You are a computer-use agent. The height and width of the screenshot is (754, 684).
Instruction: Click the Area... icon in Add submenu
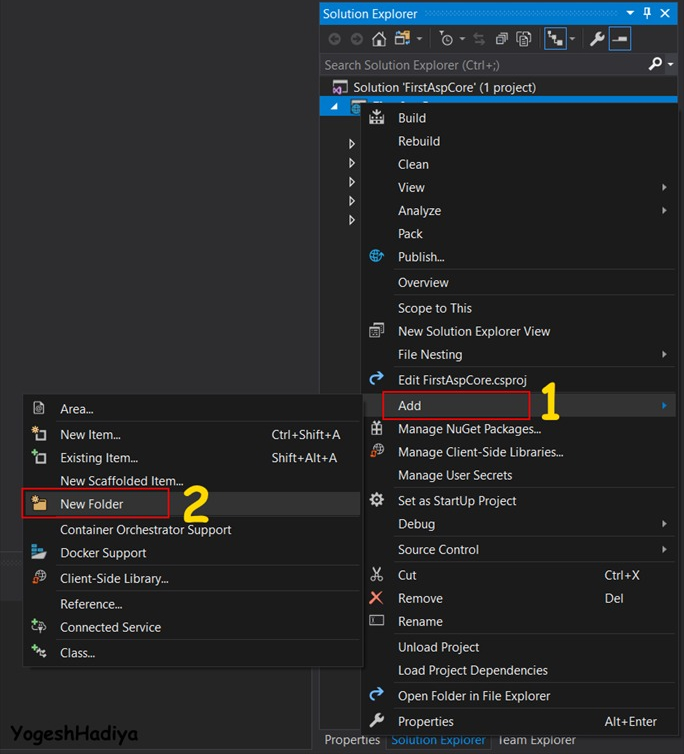pyautogui.click(x=39, y=408)
